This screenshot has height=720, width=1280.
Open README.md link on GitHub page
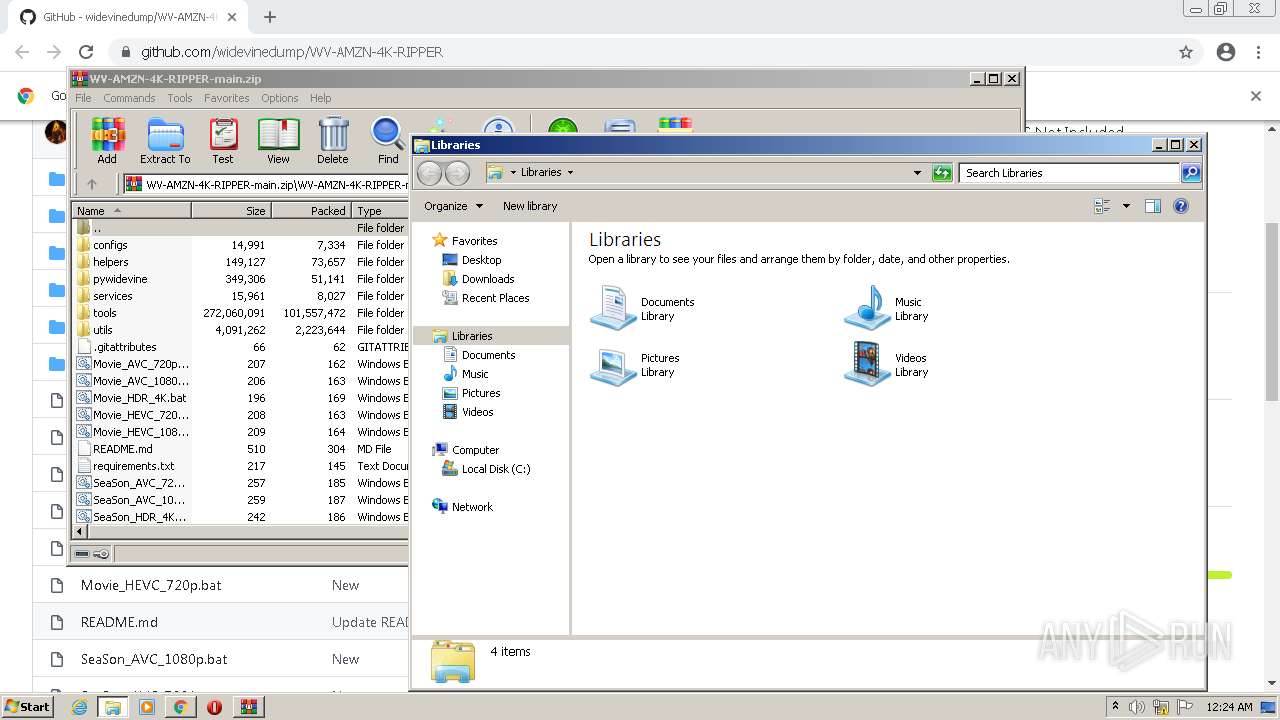(x=119, y=622)
